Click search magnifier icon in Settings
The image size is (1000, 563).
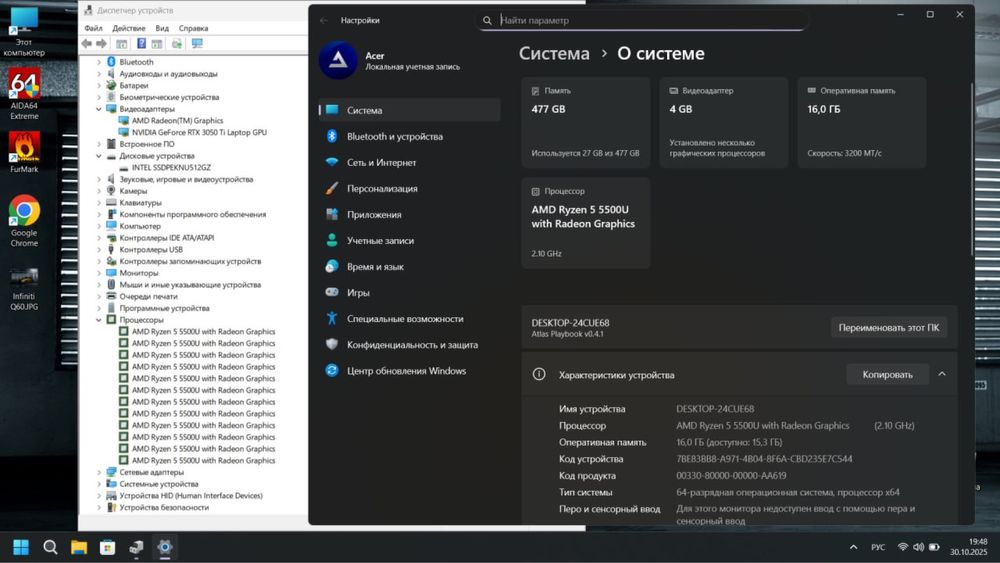[487, 20]
